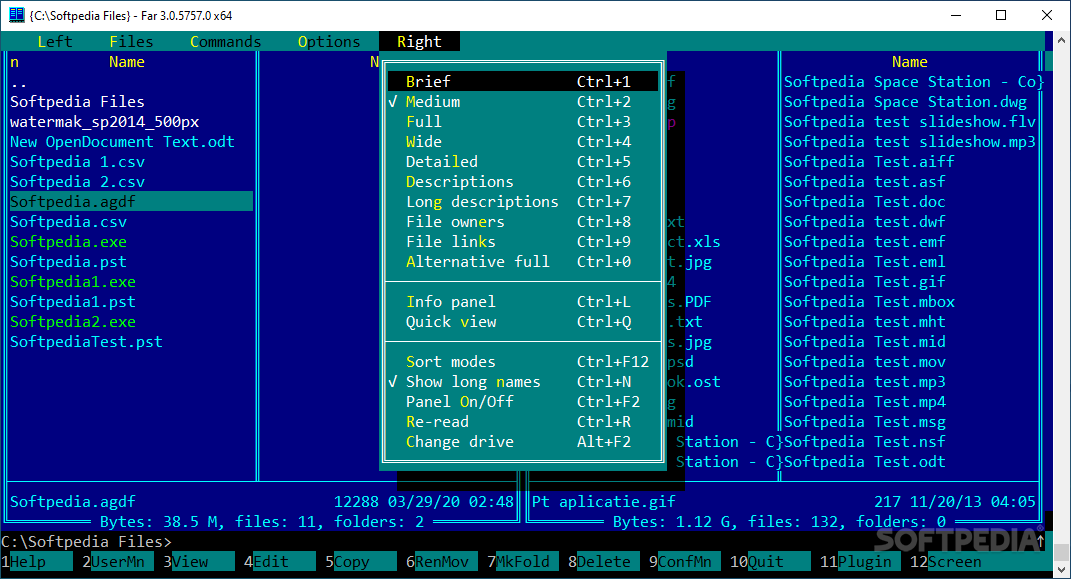The height and width of the screenshot is (579, 1071).
Task: Open the Files menu
Action: point(131,42)
